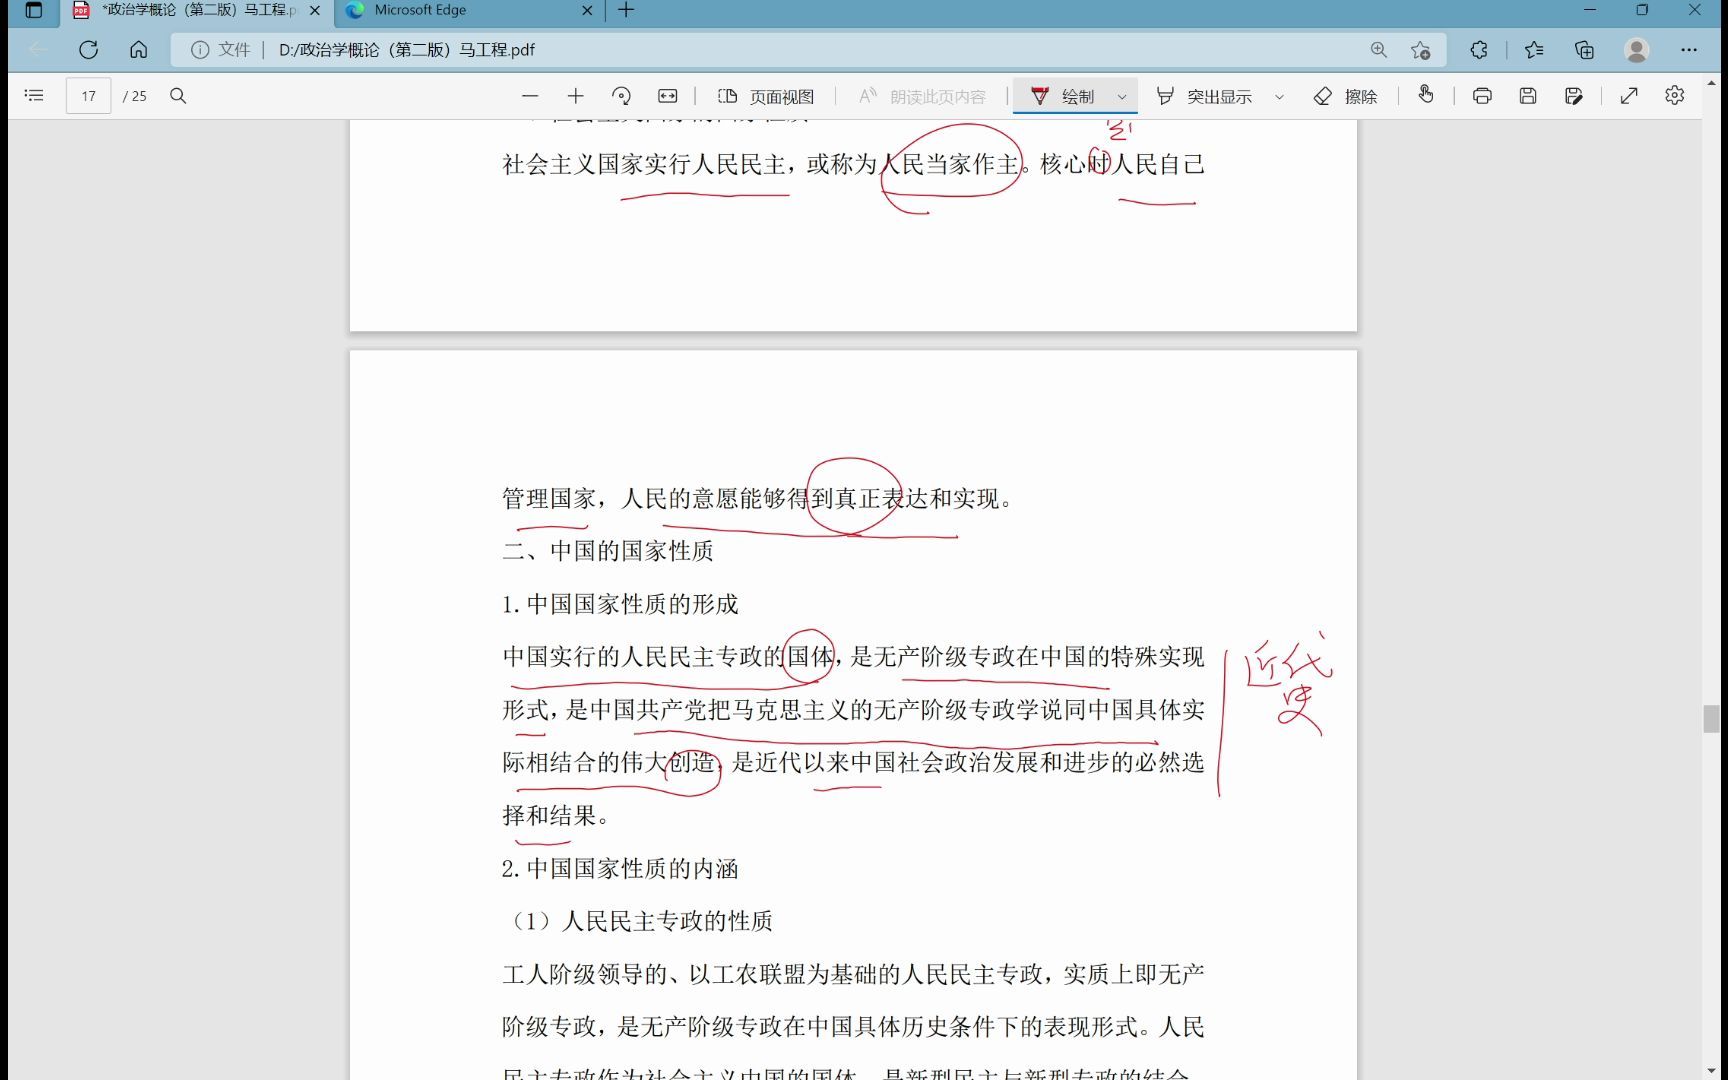The width and height of the screenshot is (1728, 1080).
Task: Go back with the browser arrow
Action: click(38, 49)
